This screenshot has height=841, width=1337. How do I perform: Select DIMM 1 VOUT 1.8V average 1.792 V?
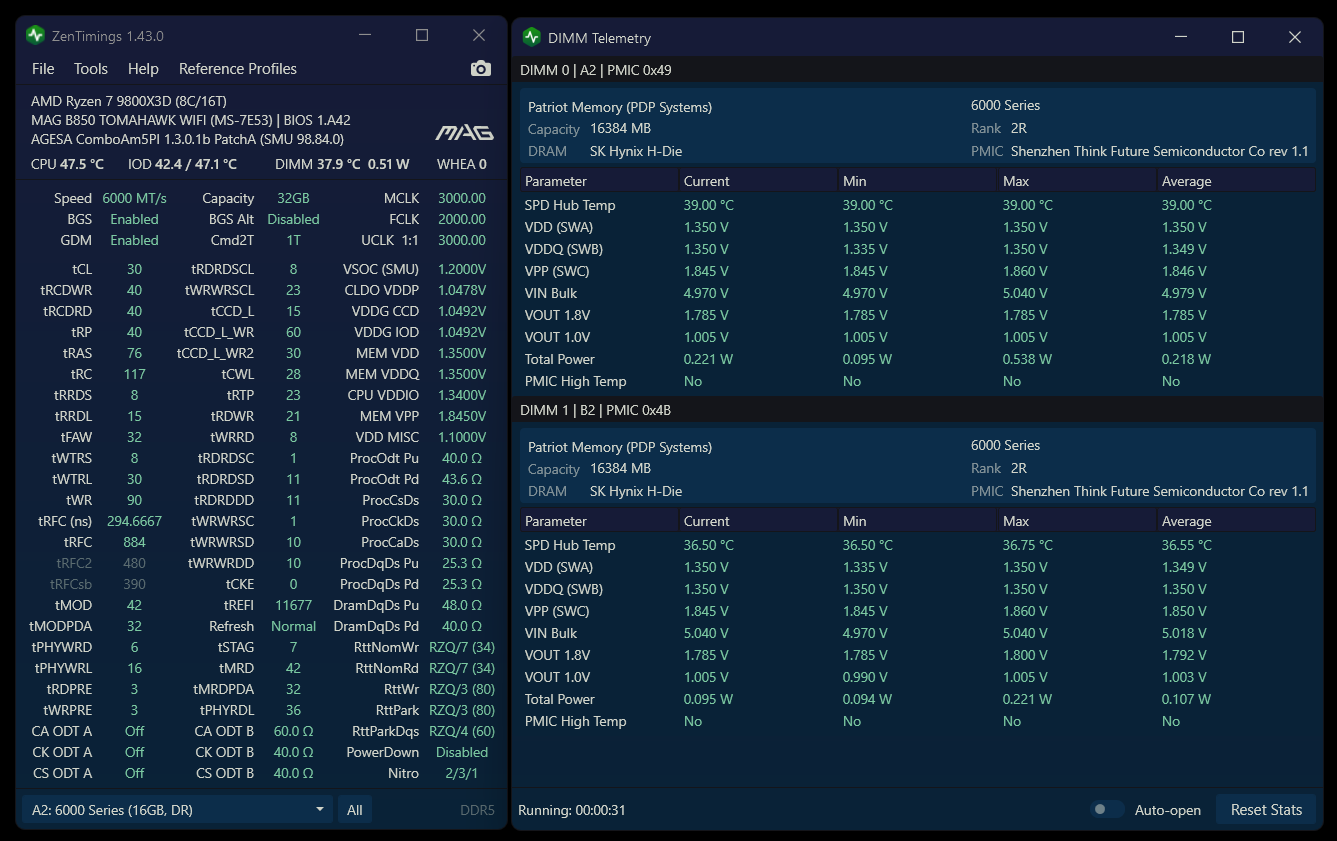click(x=1184, y=655)
